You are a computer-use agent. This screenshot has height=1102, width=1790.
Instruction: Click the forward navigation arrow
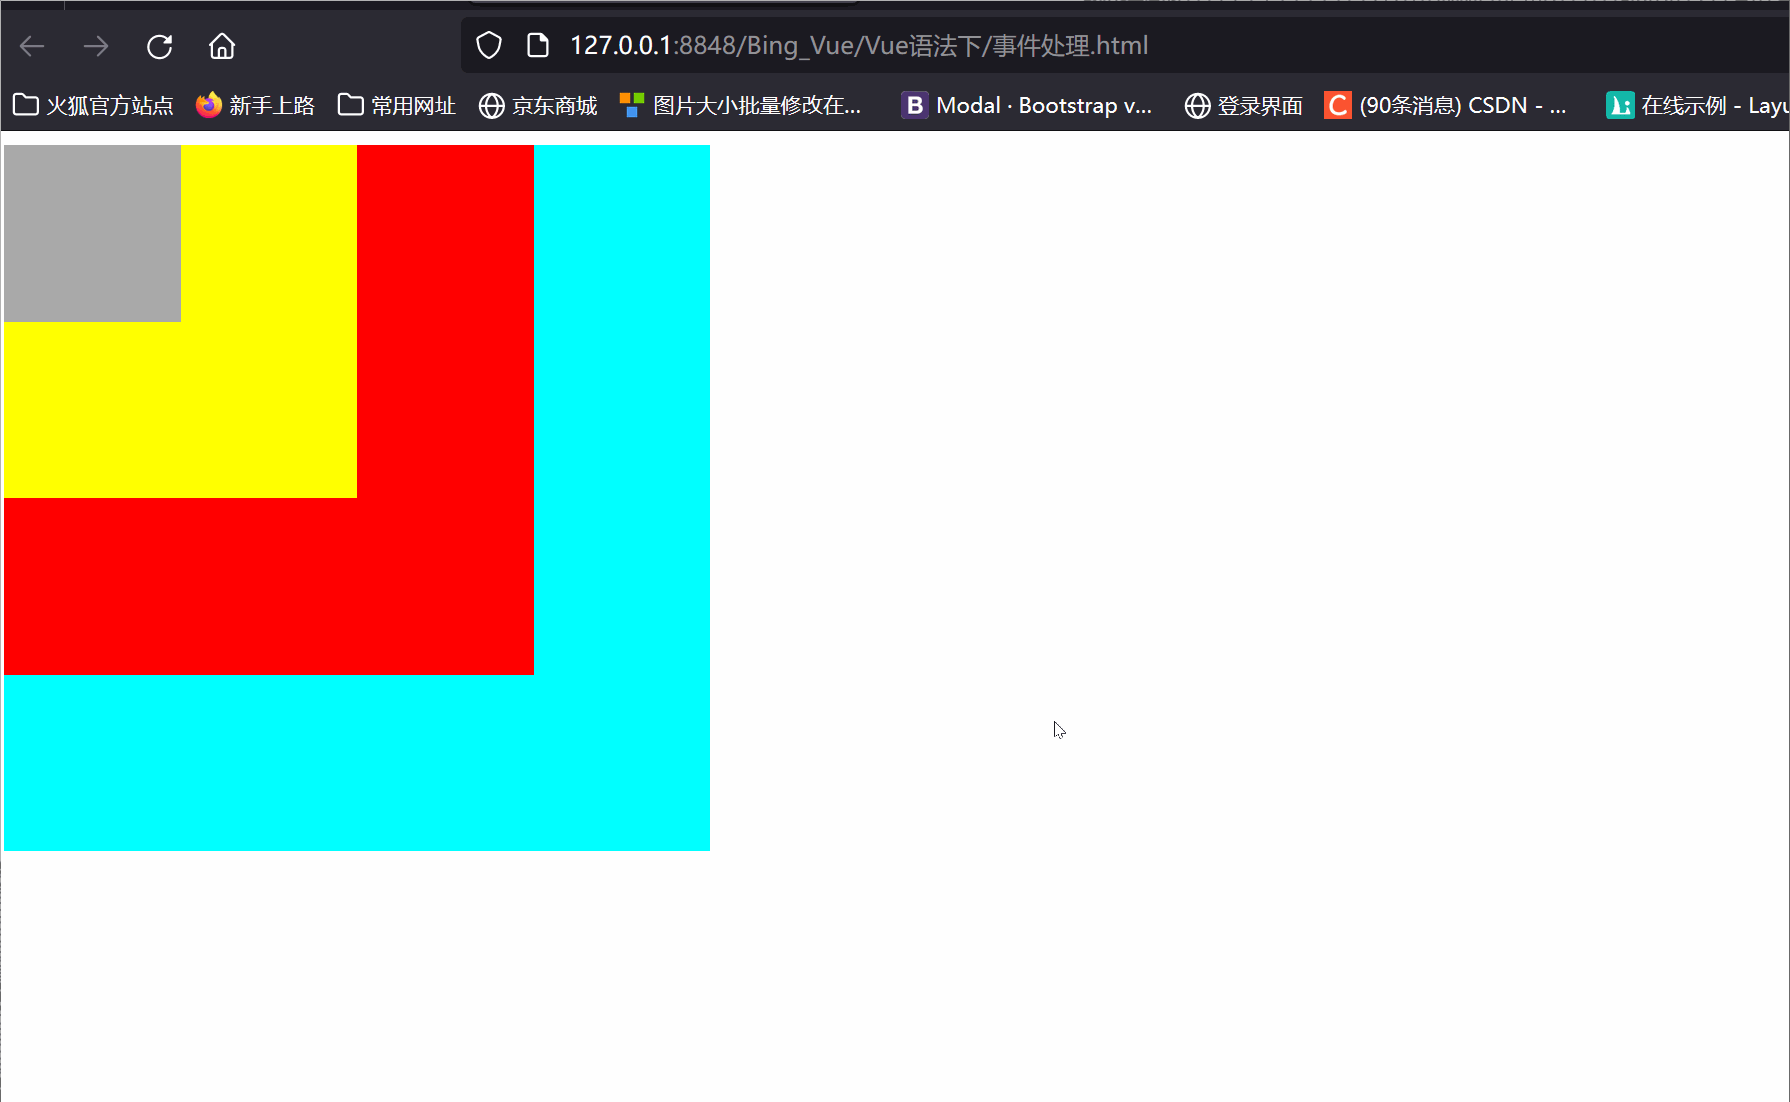coord(95,46)
